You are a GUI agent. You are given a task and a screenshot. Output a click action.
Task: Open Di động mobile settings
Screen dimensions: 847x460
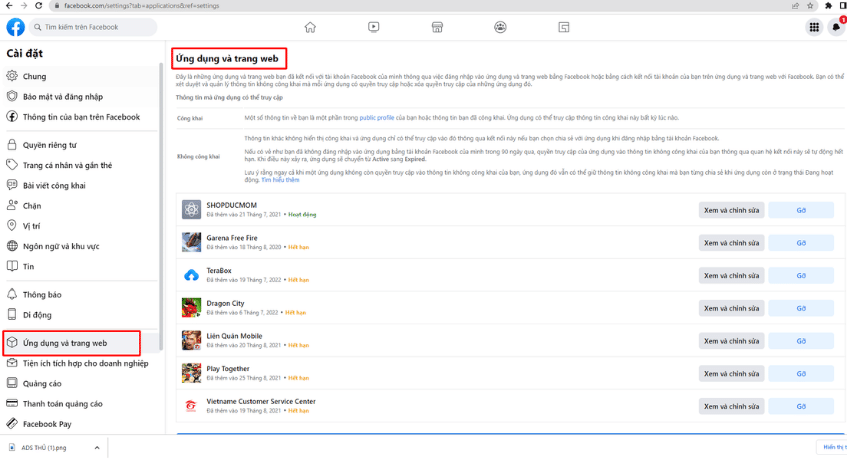tap(81, 315)
